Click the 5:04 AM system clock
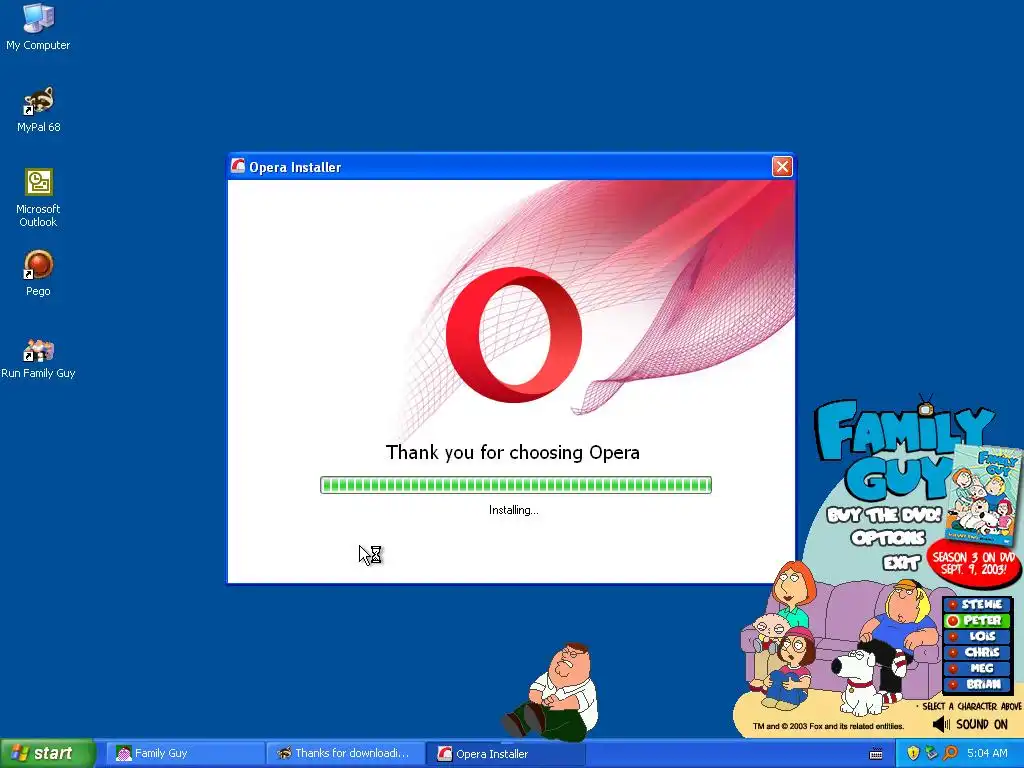The height and width of the screenshot is (768, 1024). coord(987,753)
